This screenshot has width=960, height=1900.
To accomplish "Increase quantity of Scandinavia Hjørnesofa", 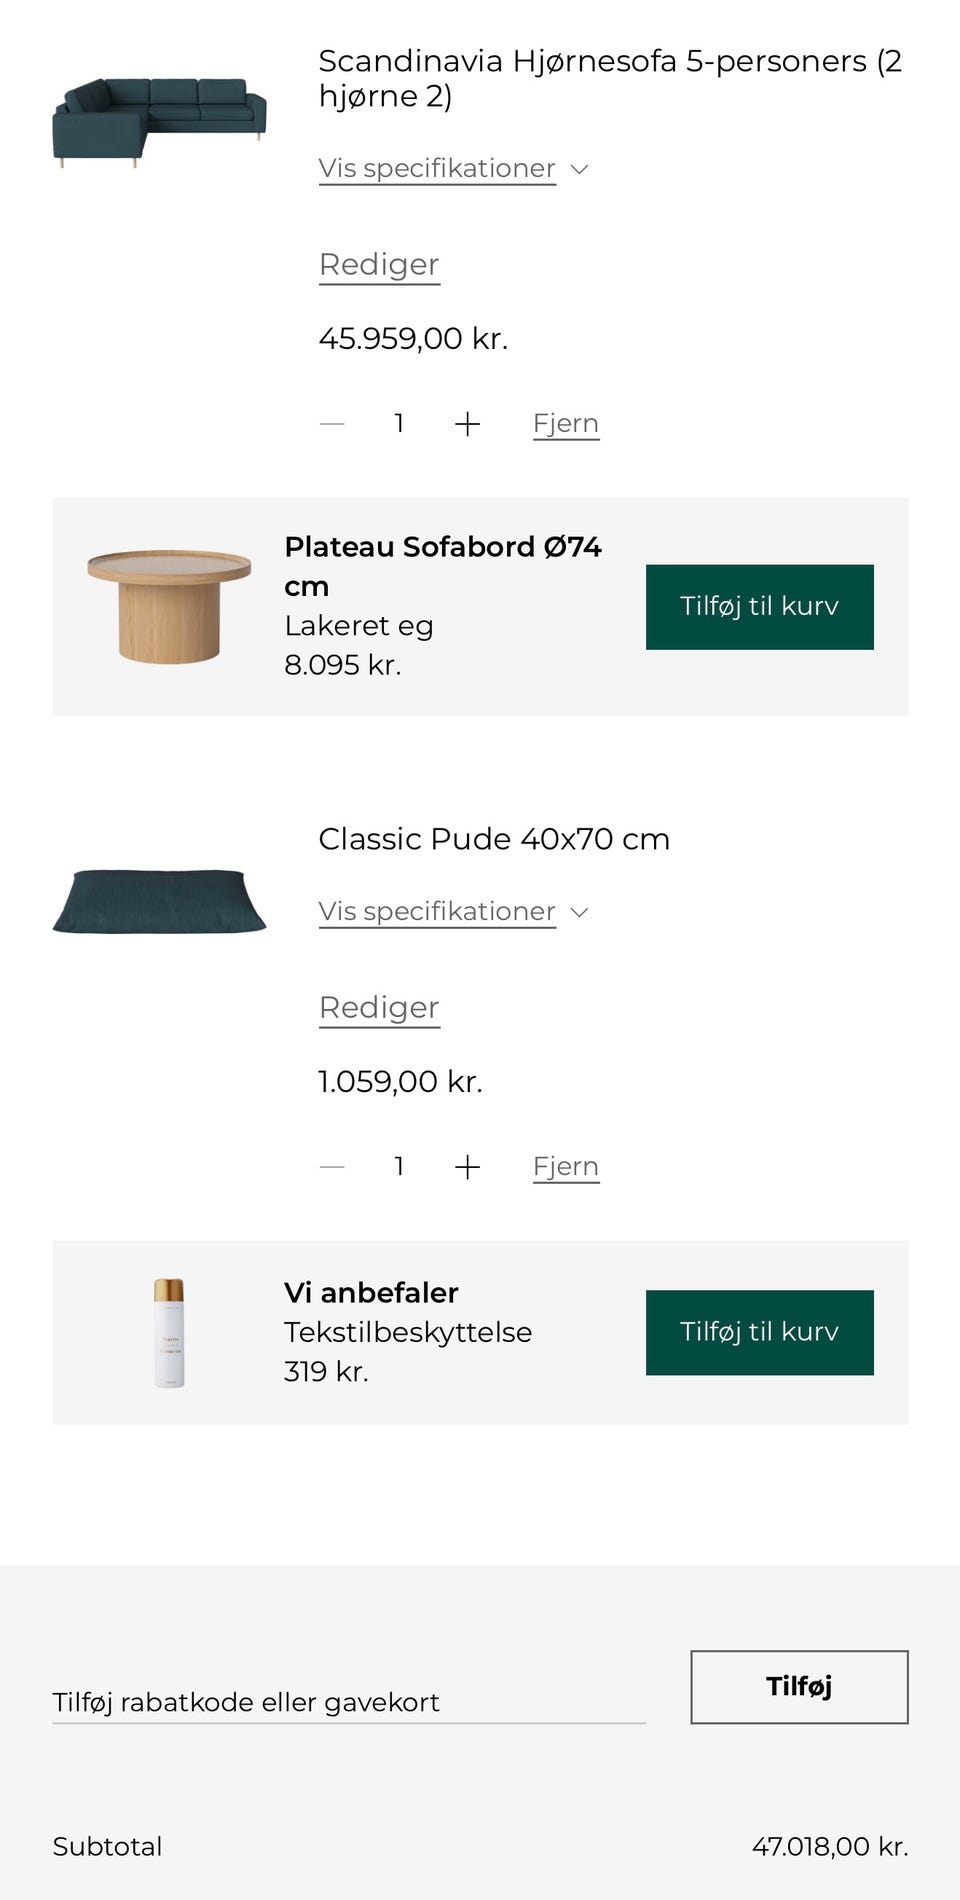I will (468, 422).
